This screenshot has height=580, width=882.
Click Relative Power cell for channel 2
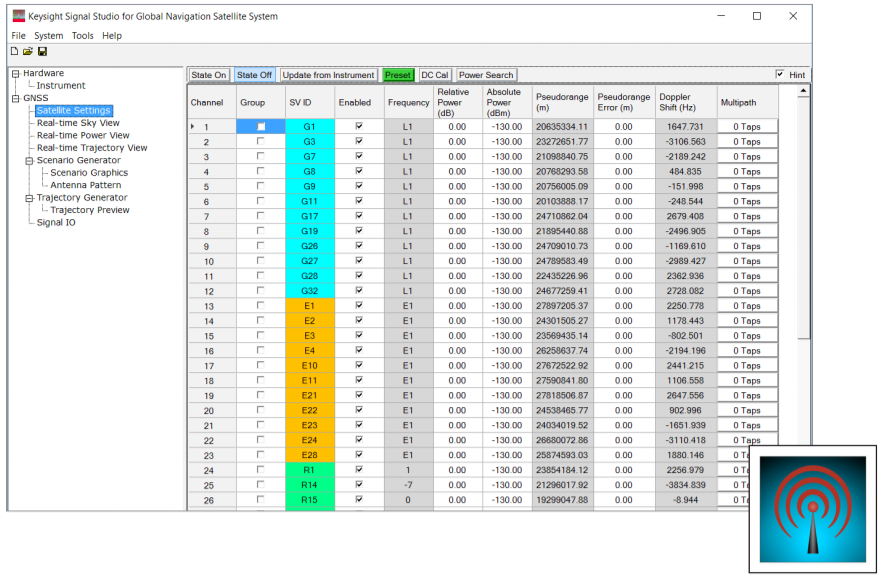coord(458,142)
